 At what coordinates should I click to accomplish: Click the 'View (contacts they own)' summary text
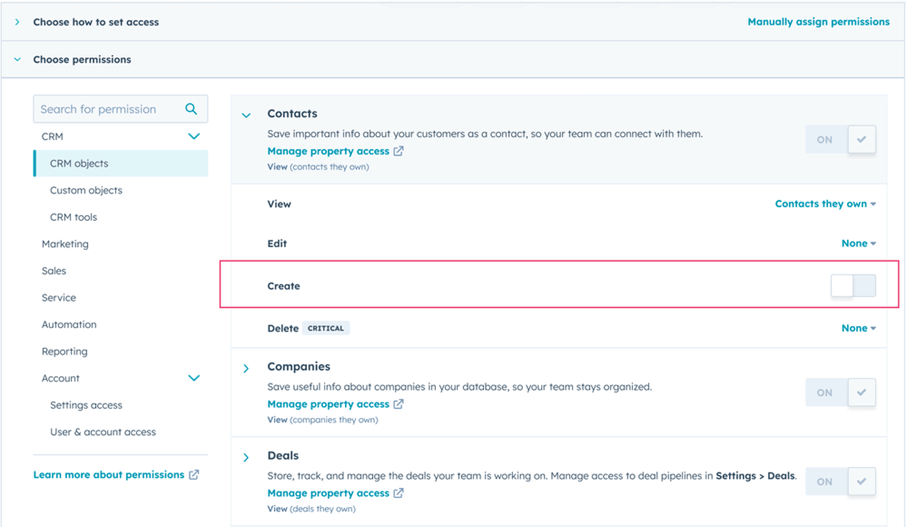(x=318, y=167)
